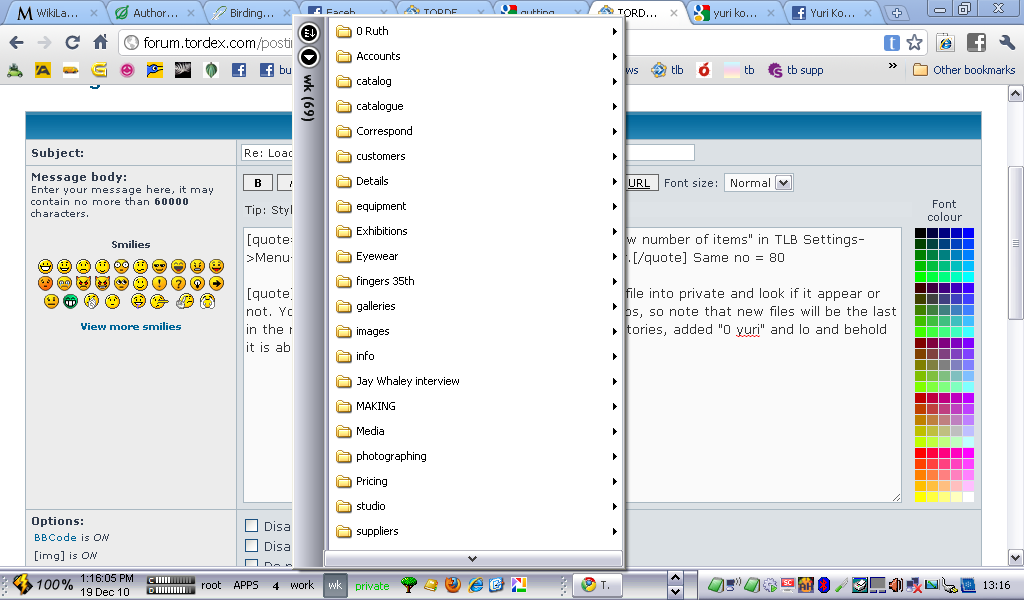Viewport: 1024px width, 600px height.
Task: Click the View more smilies link
Action: click(x=131, y=326)
